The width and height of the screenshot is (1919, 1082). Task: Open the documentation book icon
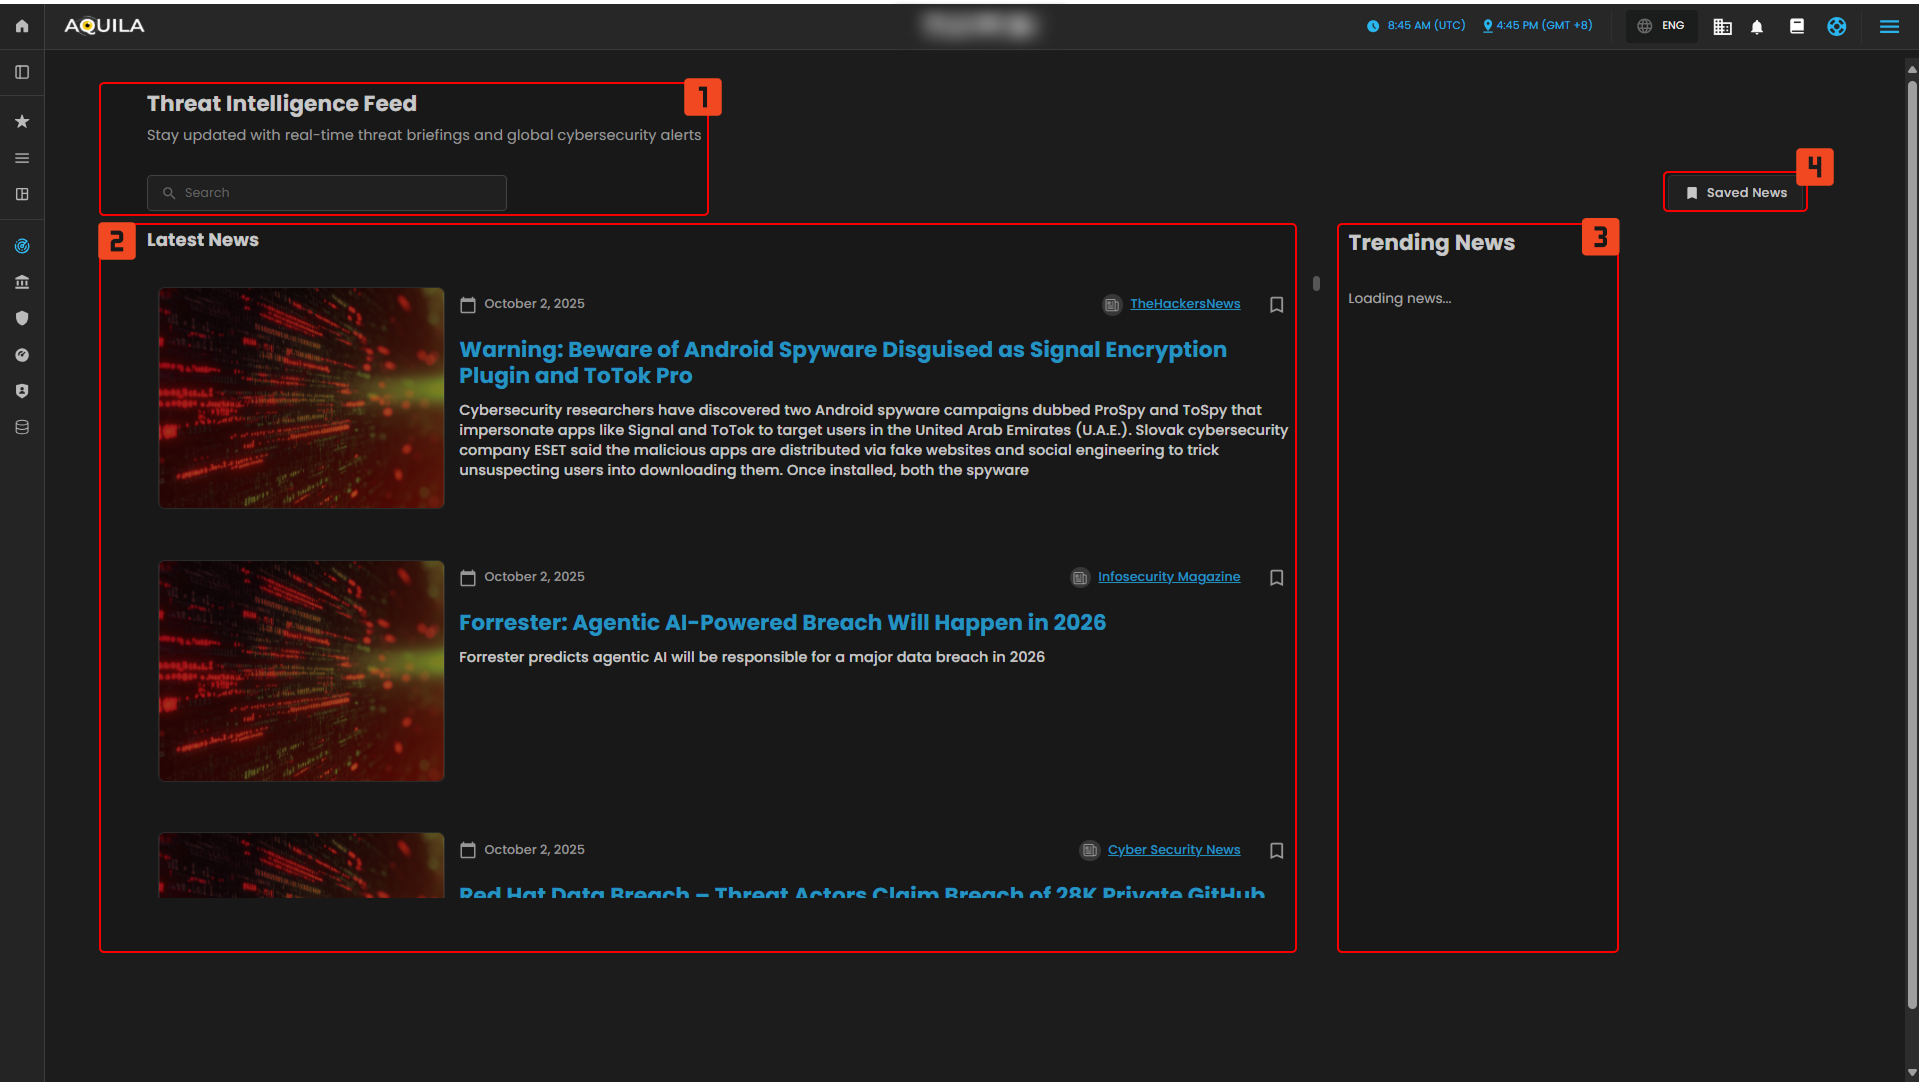coord(1797,27)
